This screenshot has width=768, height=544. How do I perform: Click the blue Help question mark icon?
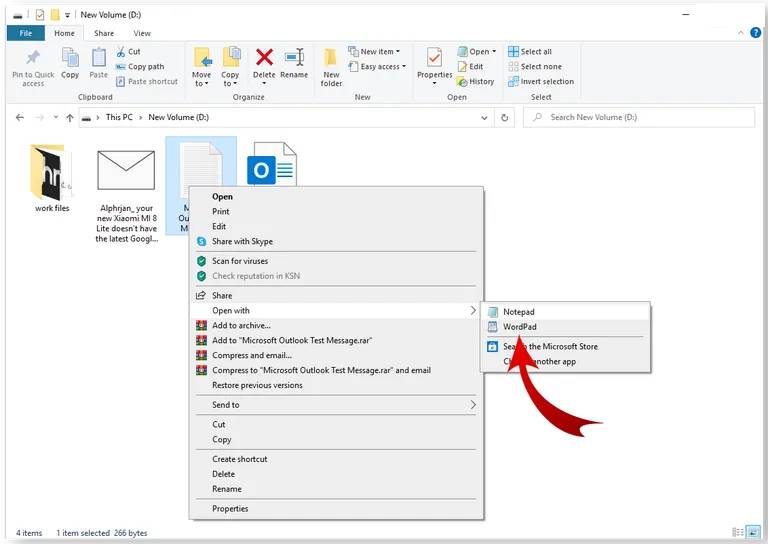click(755, 33)
